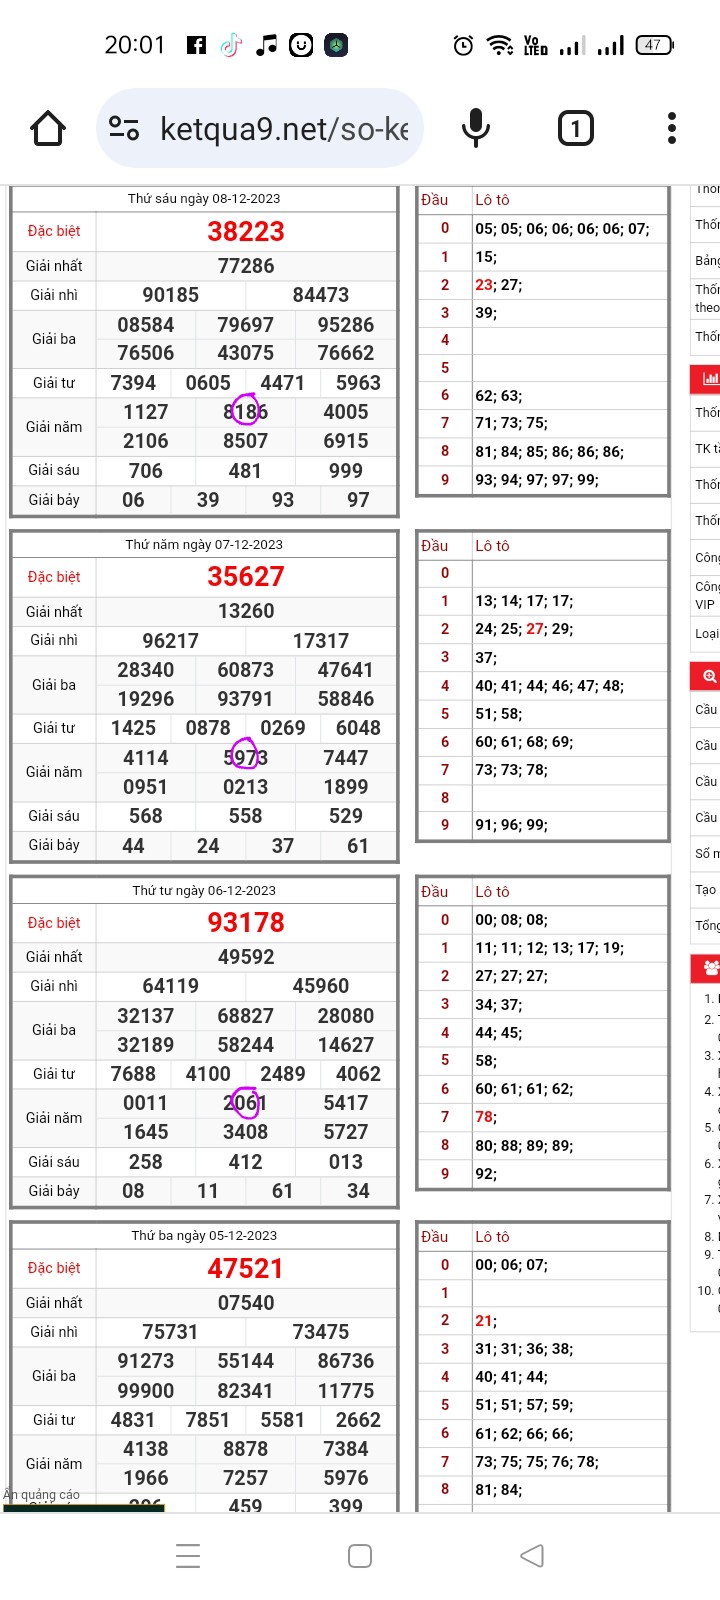Viewport: 720px width, 1600px height.
Task: Open site information icon in address bar
Action: click(124, 128)
